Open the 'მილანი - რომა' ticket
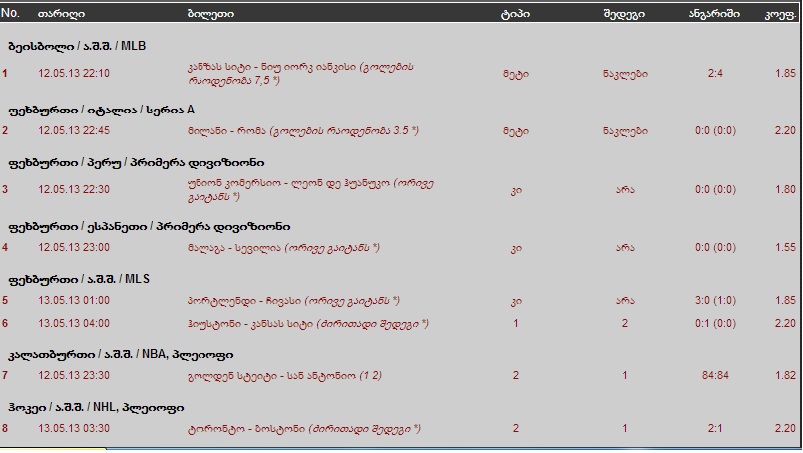The width and height of the screenshot is (803, 453). pyautogui.click(x=303, y=131)
